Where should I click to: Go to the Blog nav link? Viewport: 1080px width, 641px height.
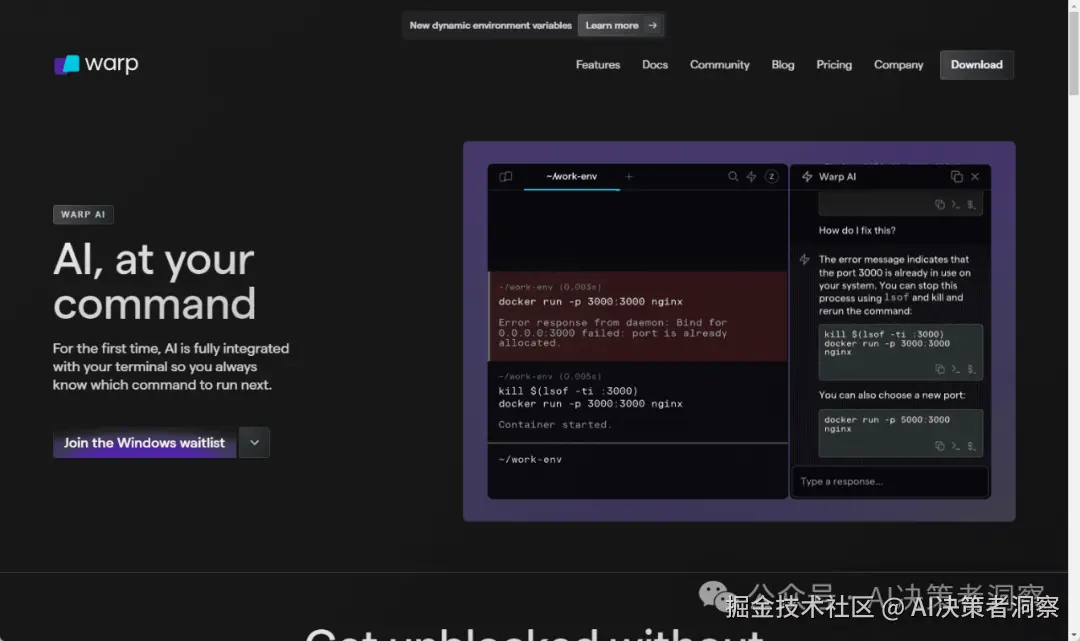(782, 65)
